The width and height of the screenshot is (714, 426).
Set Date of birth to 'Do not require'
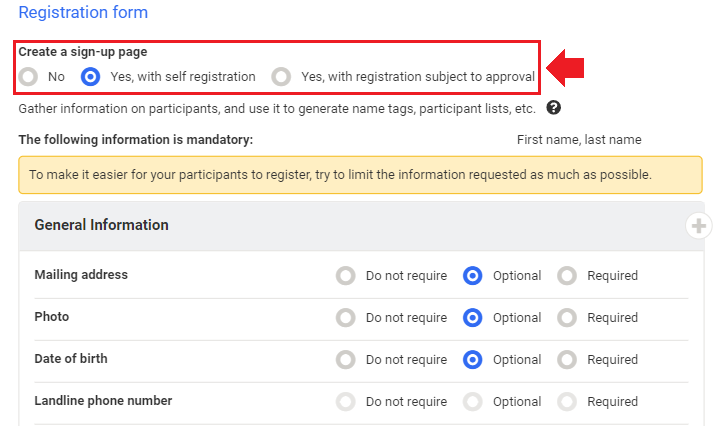coord(346,360)
